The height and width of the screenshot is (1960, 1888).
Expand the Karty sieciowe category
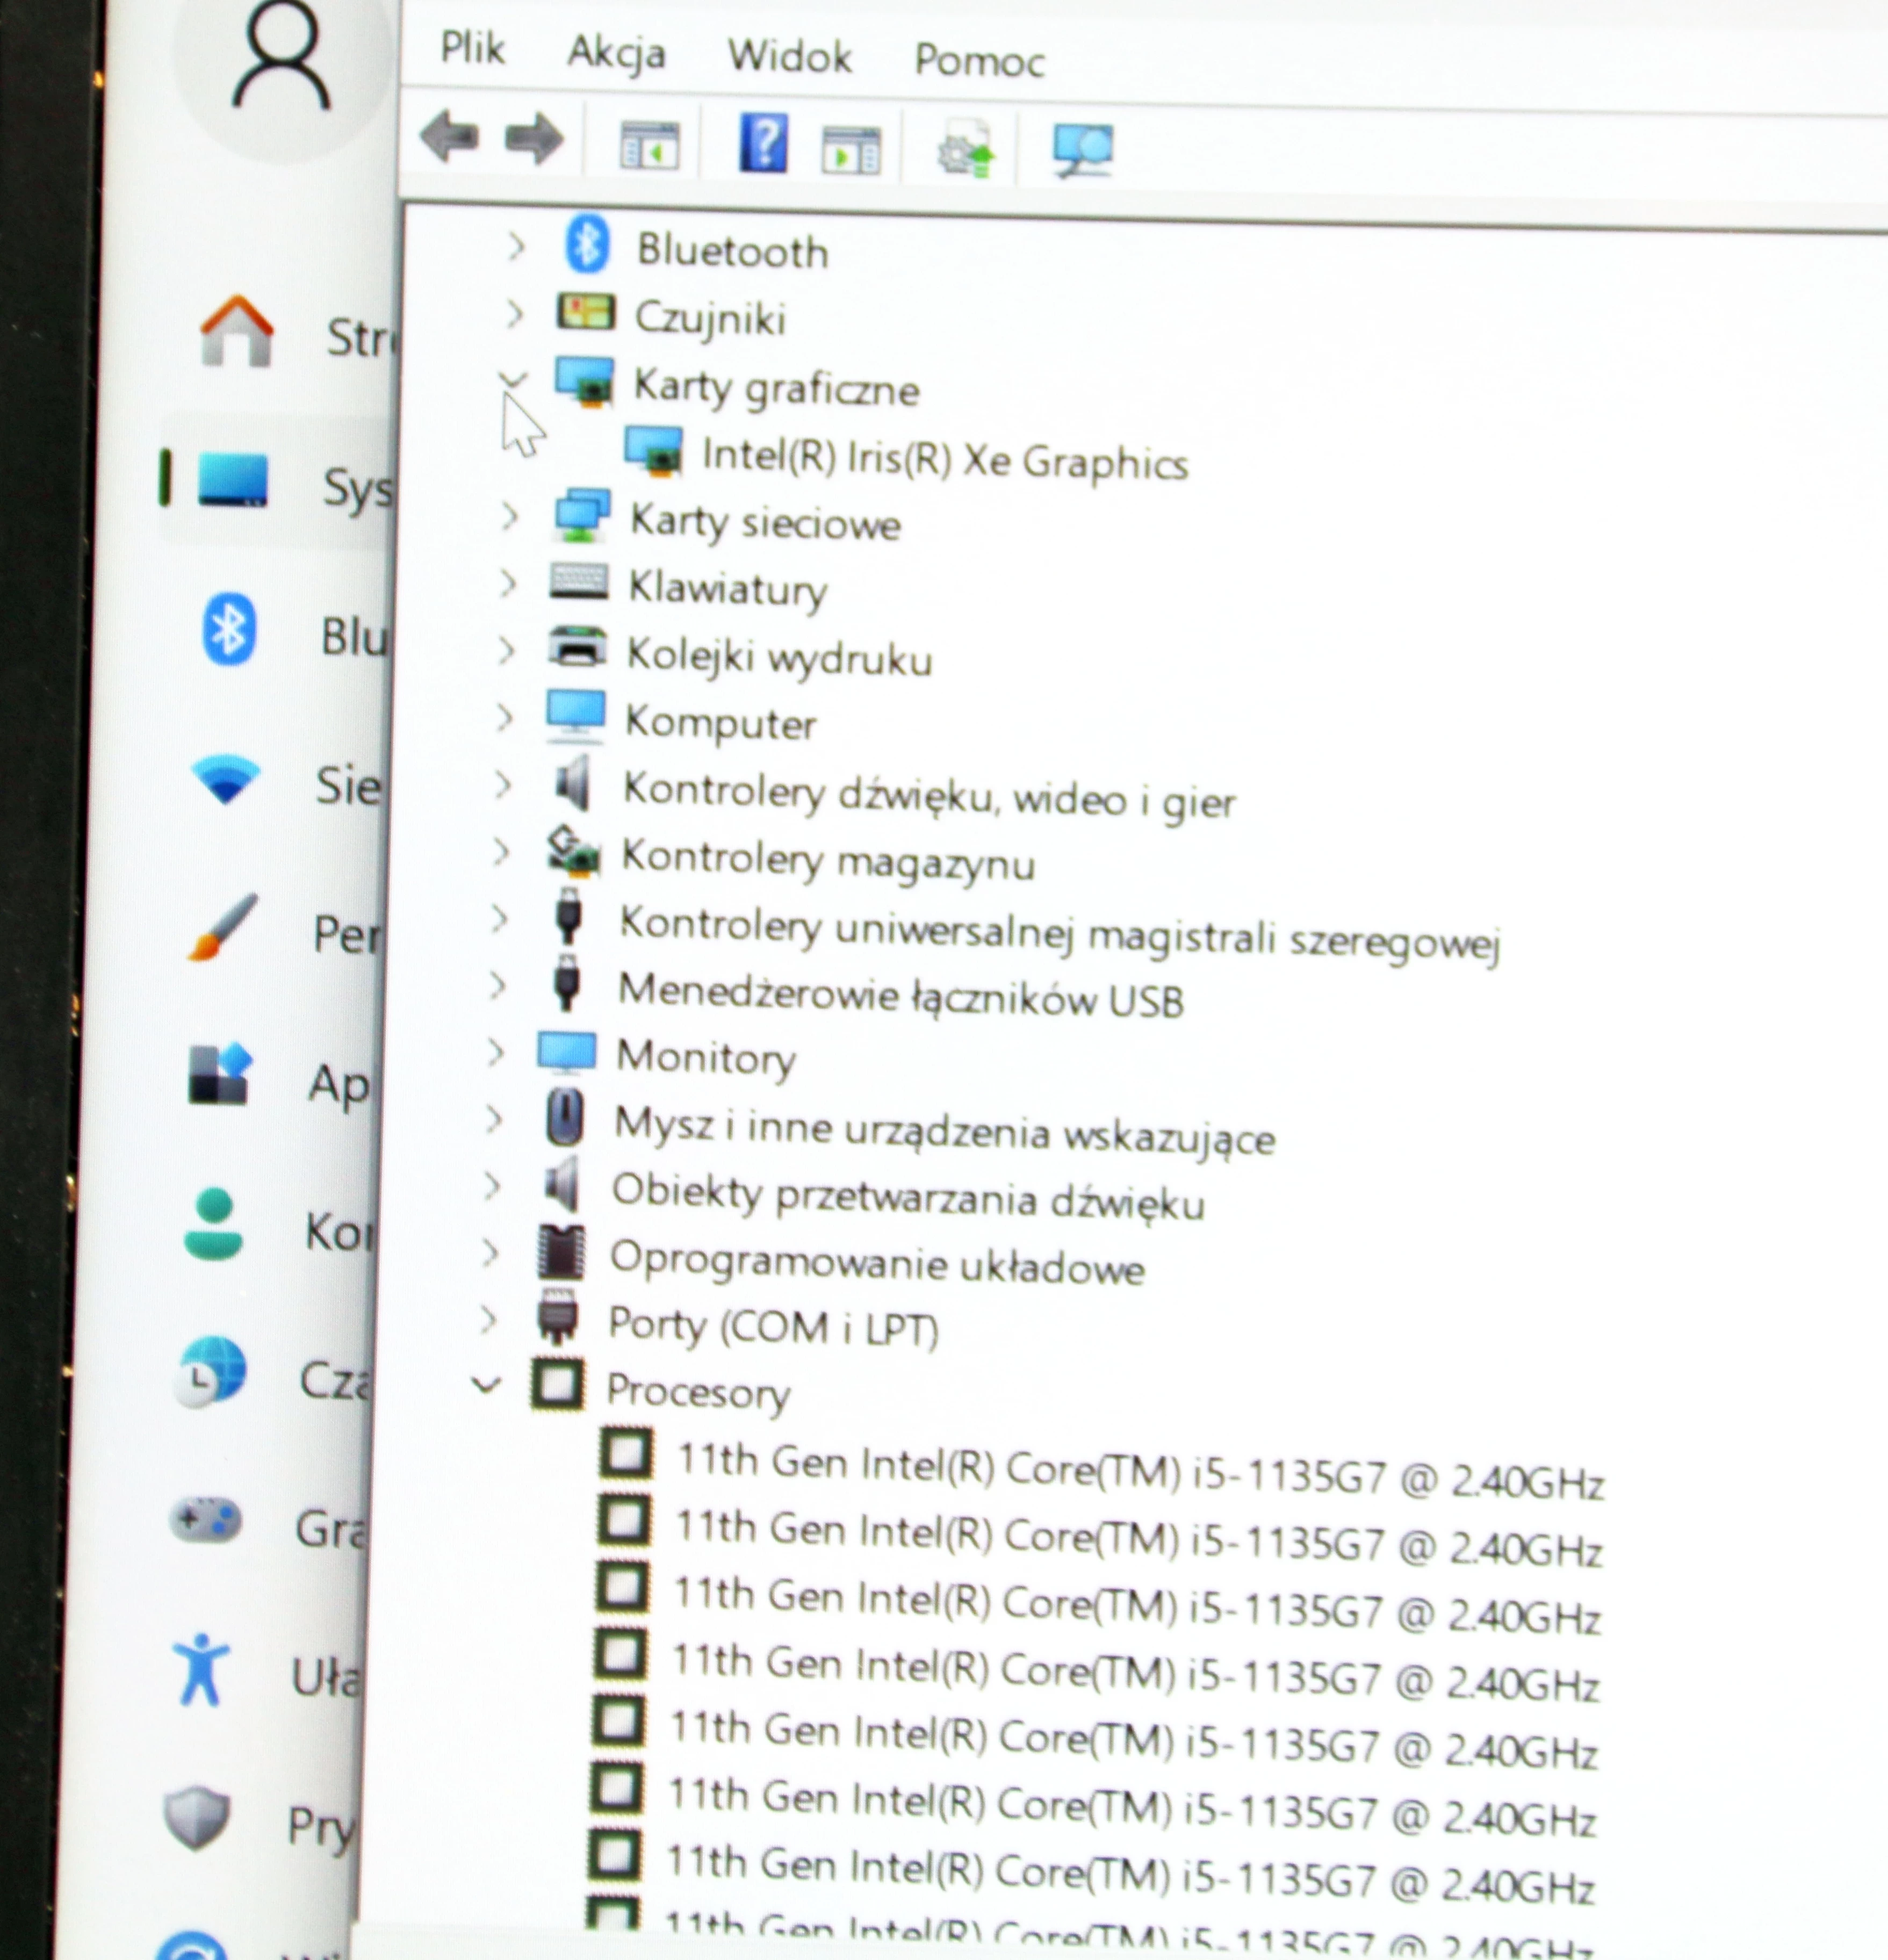(x=510, y=516)
